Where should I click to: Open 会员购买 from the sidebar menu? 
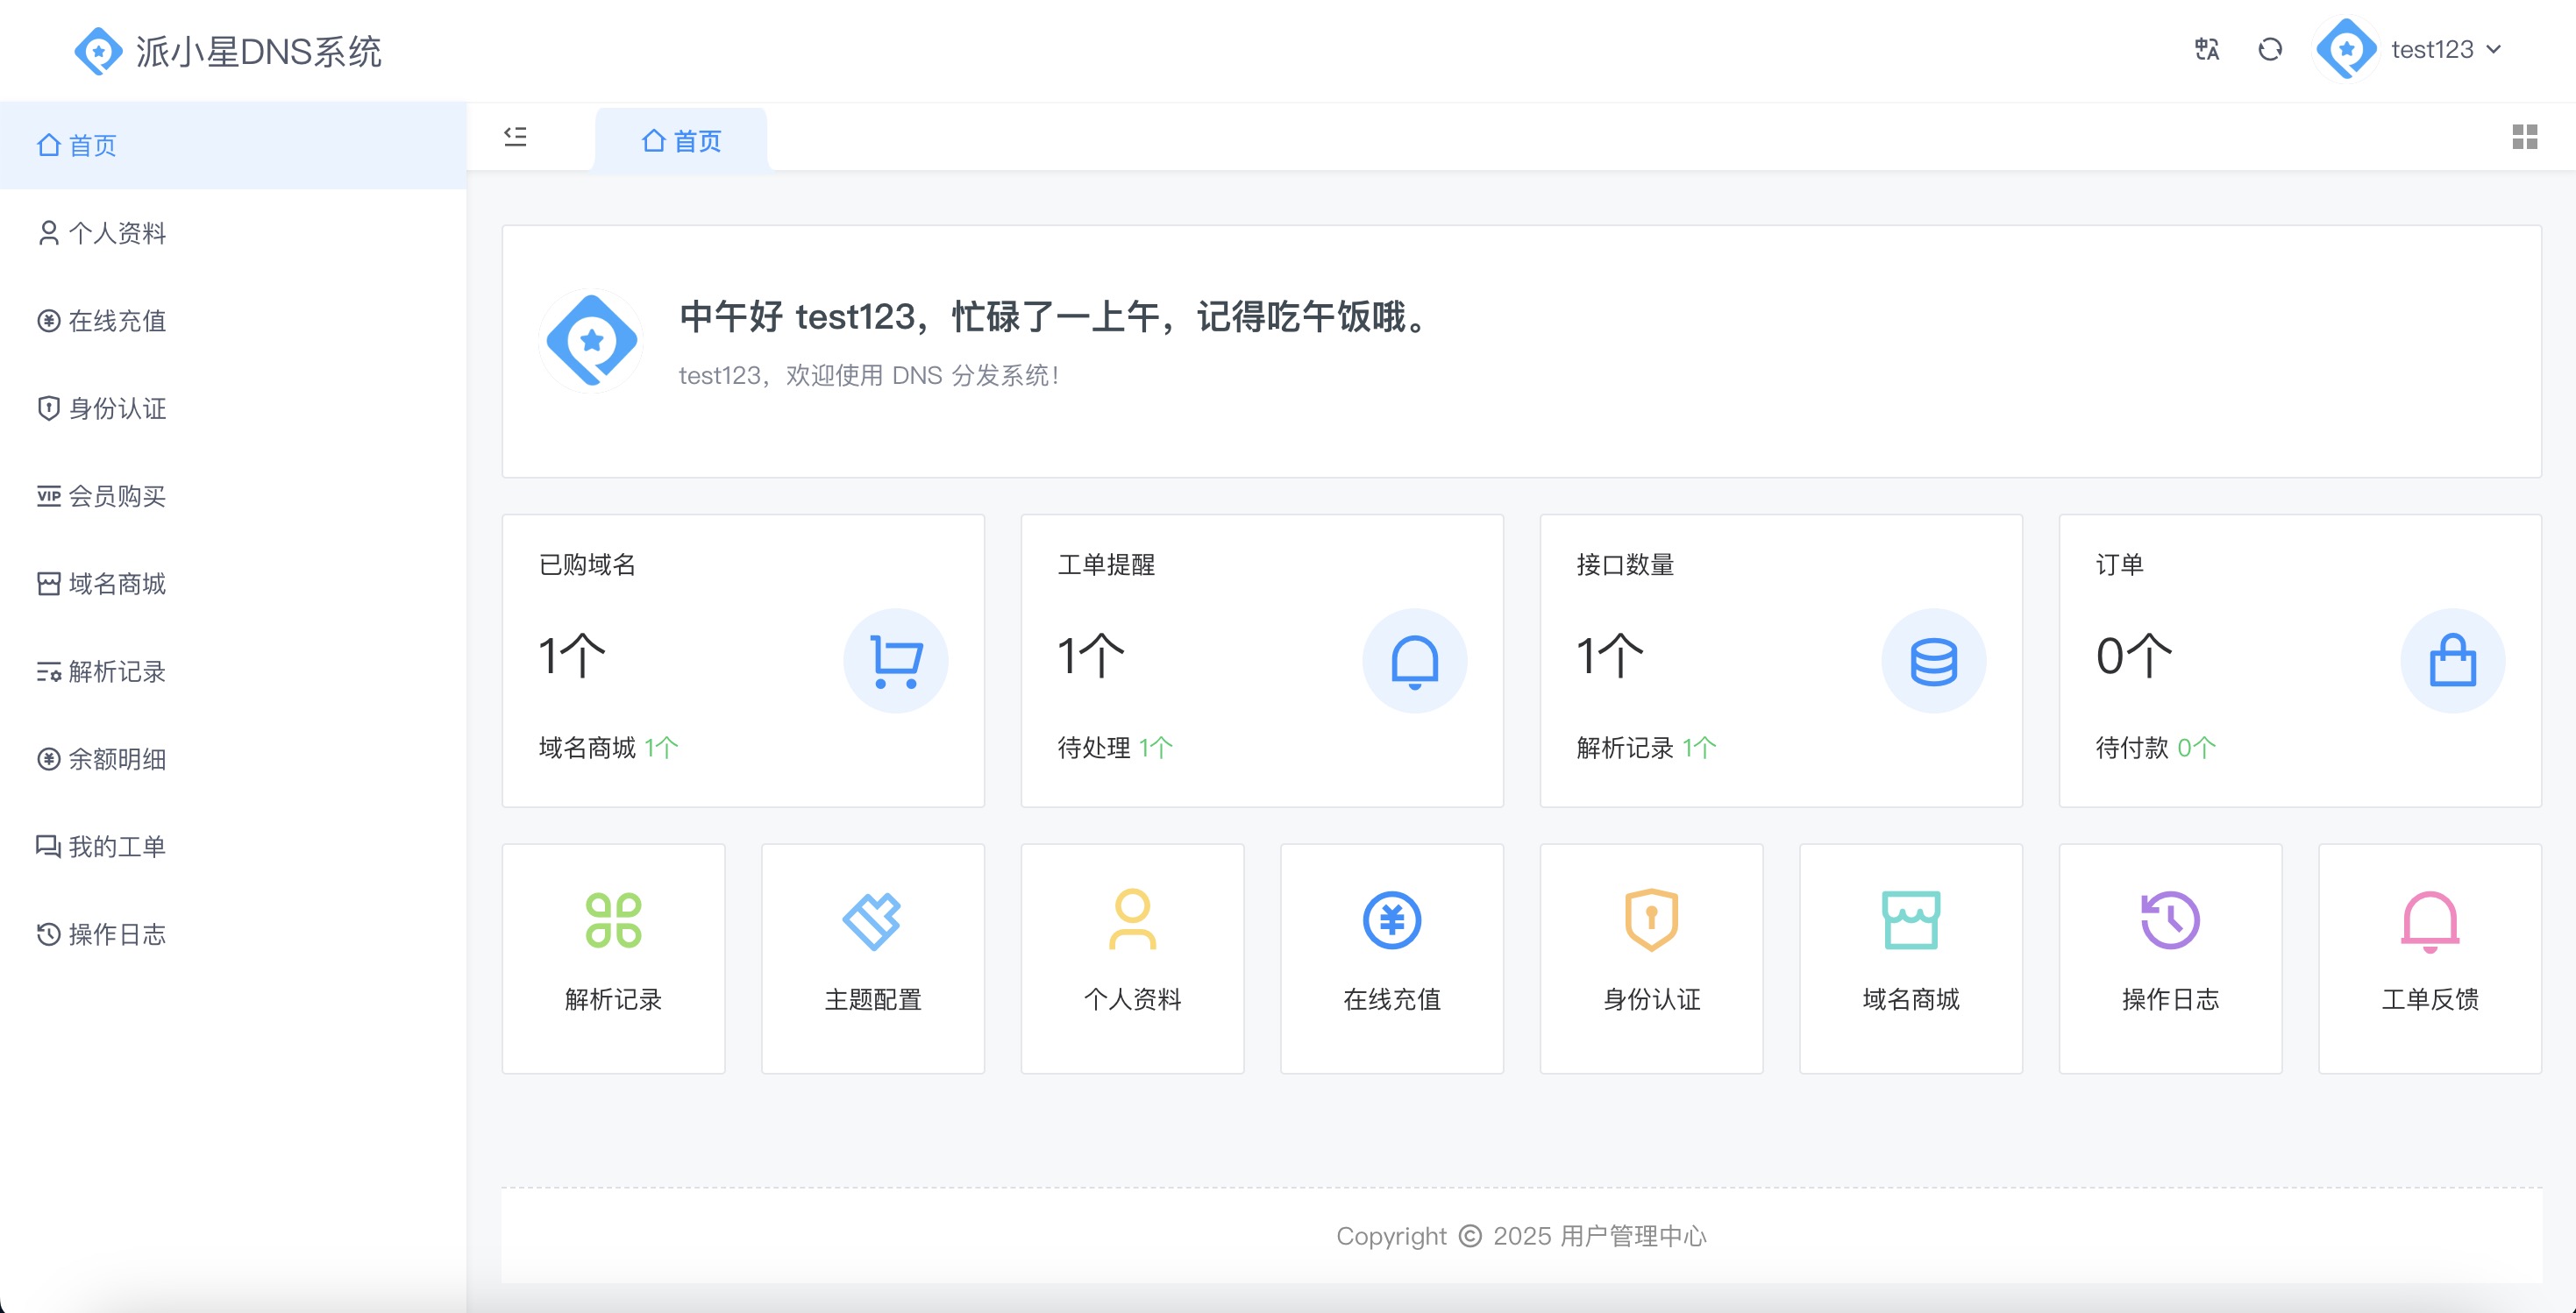click(117, 496)
